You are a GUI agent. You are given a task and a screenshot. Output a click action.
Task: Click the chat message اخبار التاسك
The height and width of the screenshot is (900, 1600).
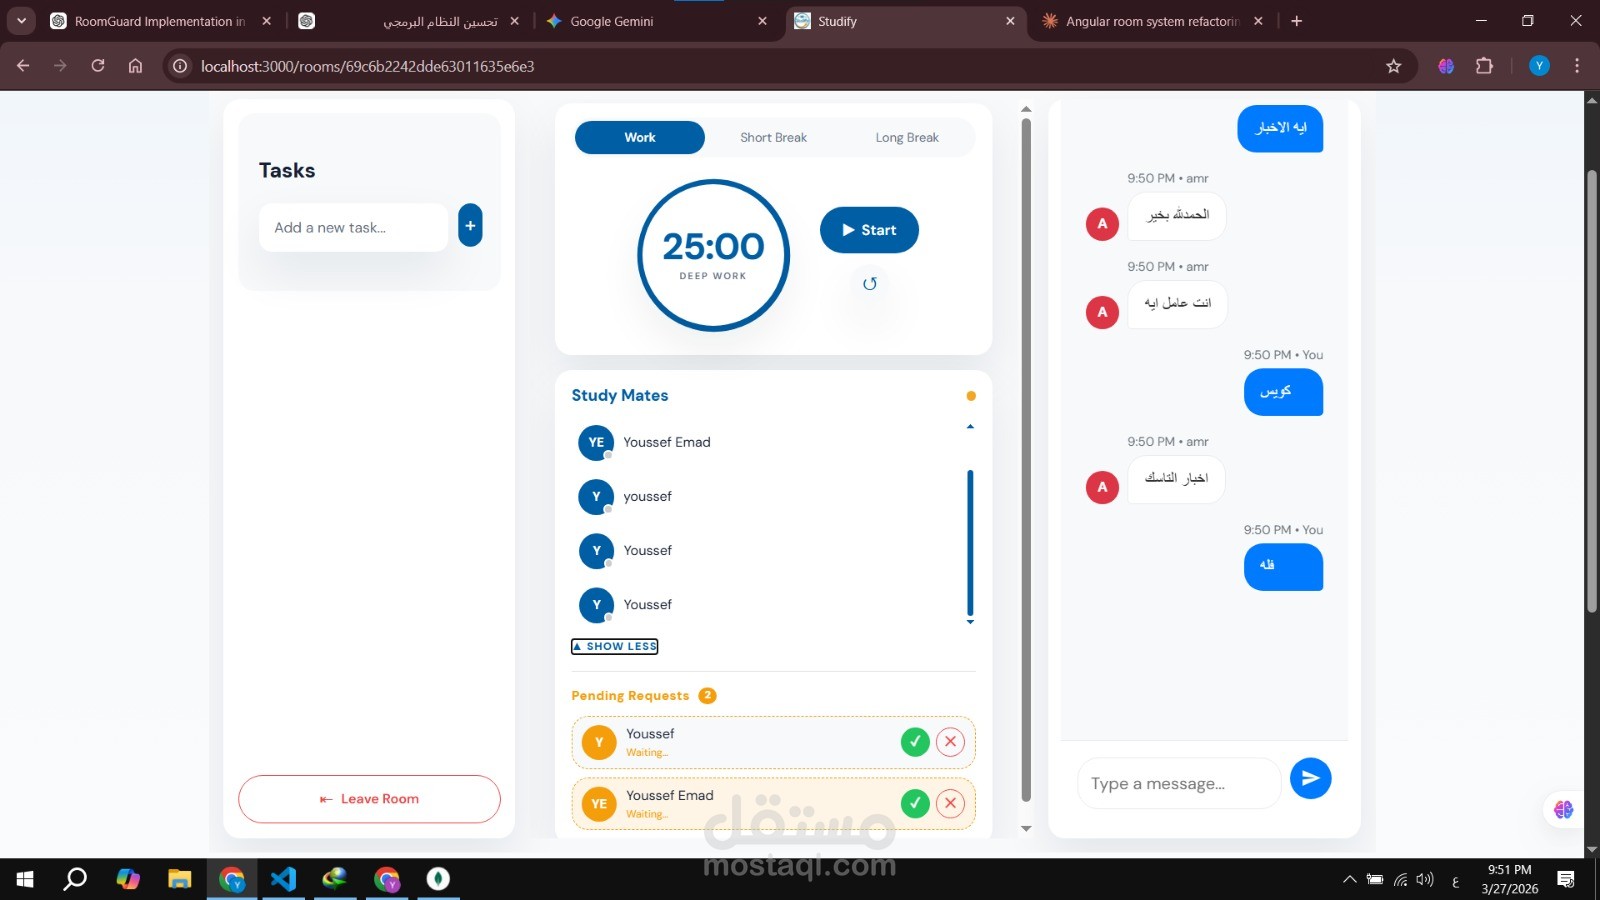1177,479
